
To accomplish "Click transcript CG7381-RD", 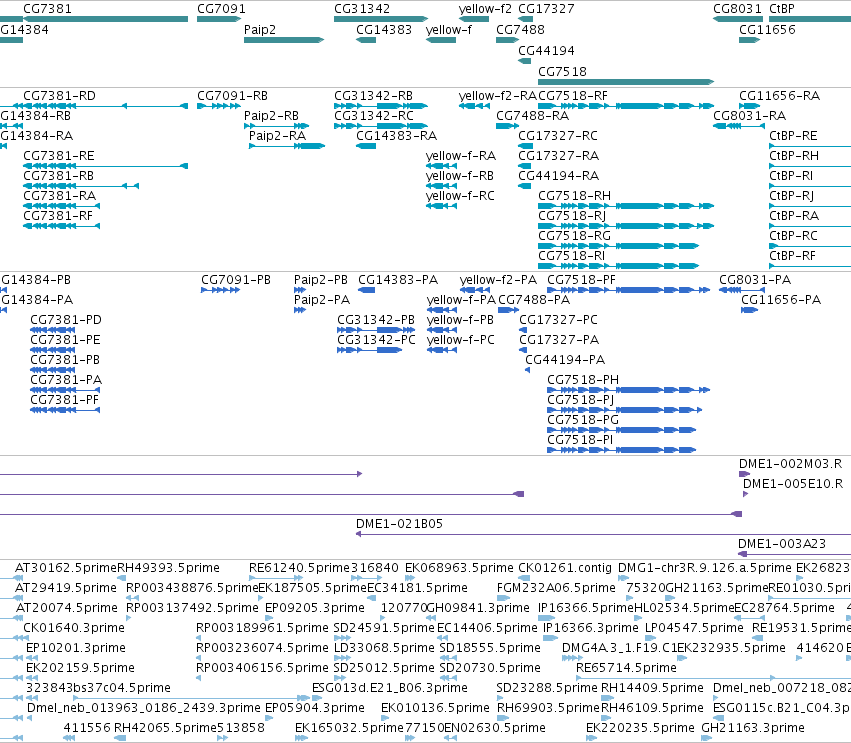I will pos(105,106).
